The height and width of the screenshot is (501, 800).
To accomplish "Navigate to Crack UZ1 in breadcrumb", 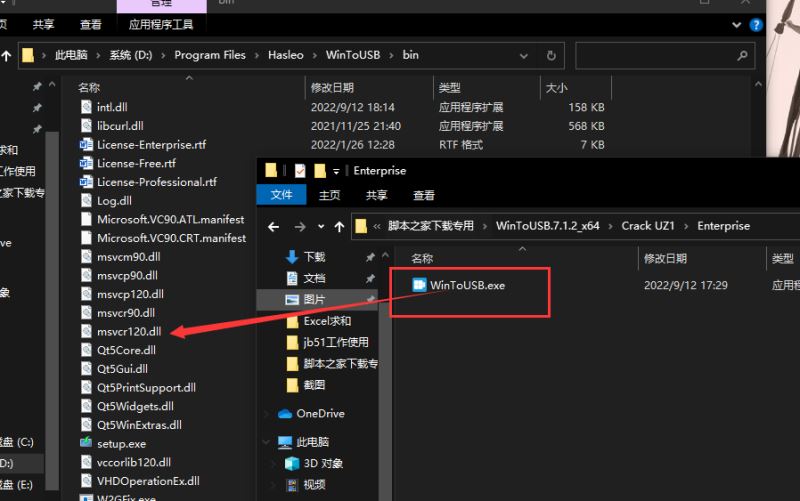I will pyautogui.click(x=648, y=226).
